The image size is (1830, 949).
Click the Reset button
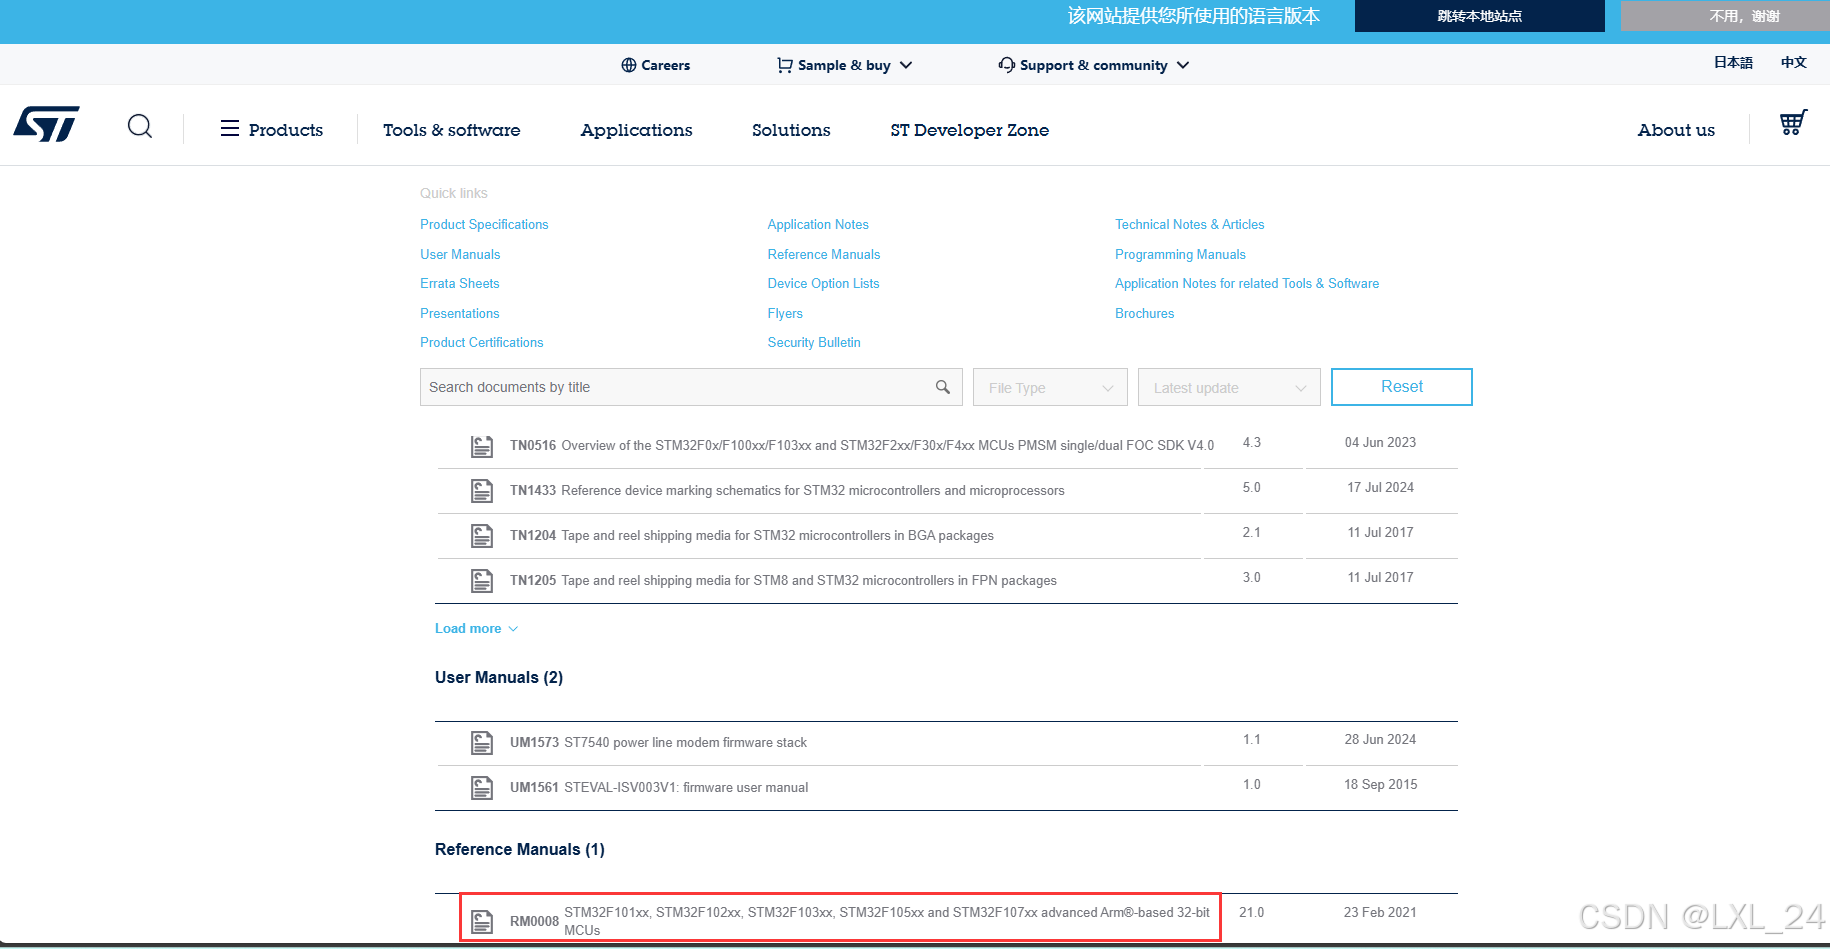pos(1402,387)
